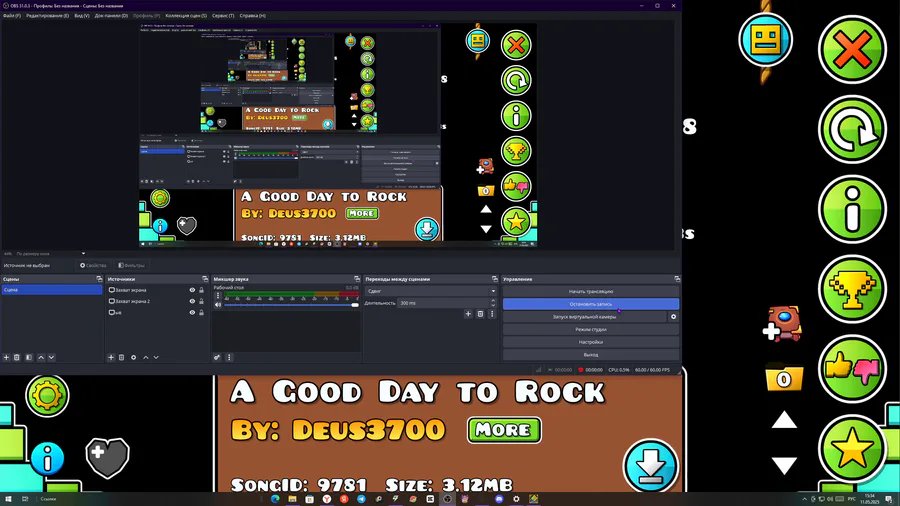Click the large green refresh arrow icon
The height and width of the screenshot is (506, 900).
(852, 130)
